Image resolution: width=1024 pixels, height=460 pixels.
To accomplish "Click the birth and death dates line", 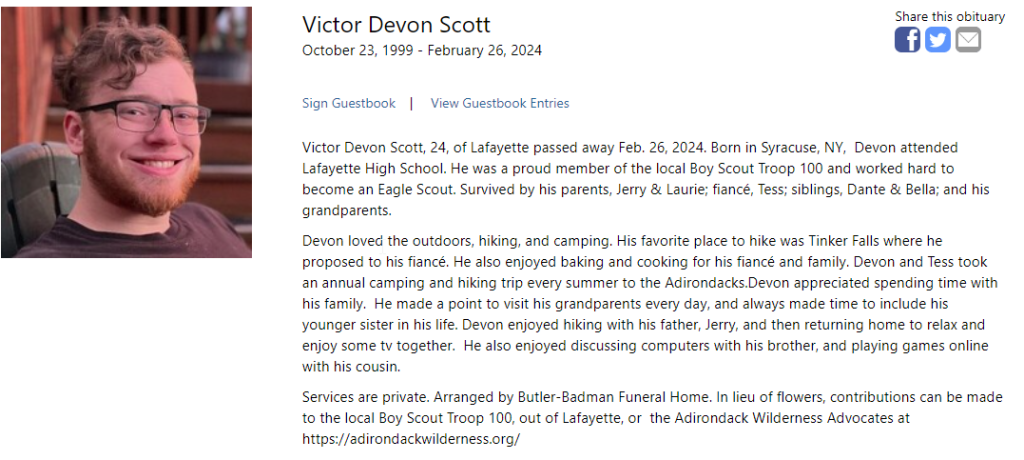I will [x=421, y=50].
